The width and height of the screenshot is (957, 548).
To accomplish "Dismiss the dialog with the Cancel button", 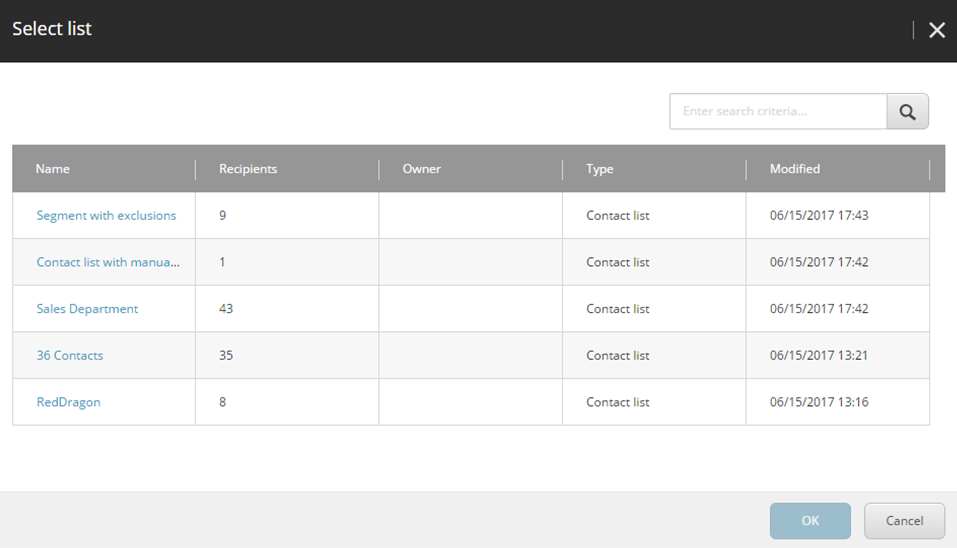I will pyautogui.click(x=905, y=521).
